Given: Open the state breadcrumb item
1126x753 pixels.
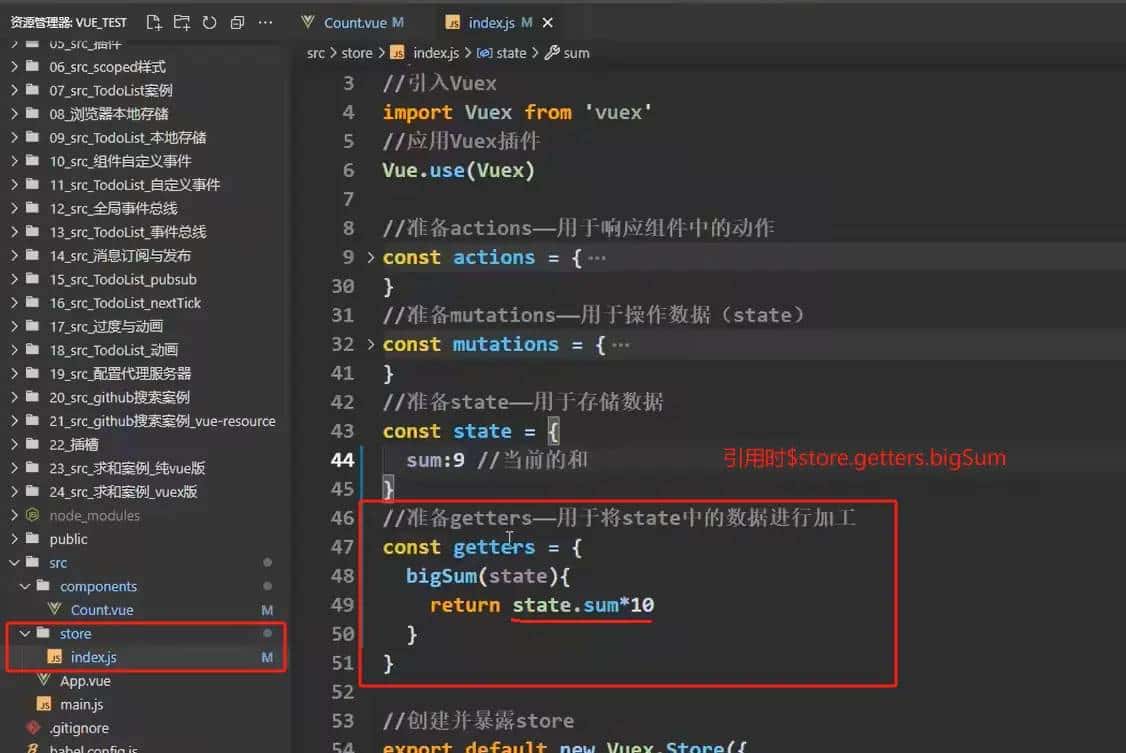Looking at the screenshot, I should coord(512,53).
